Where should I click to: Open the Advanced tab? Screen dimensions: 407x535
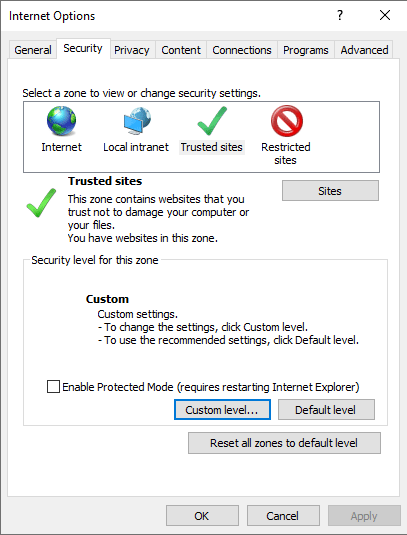pyautogui.click(x=364, y=50)
